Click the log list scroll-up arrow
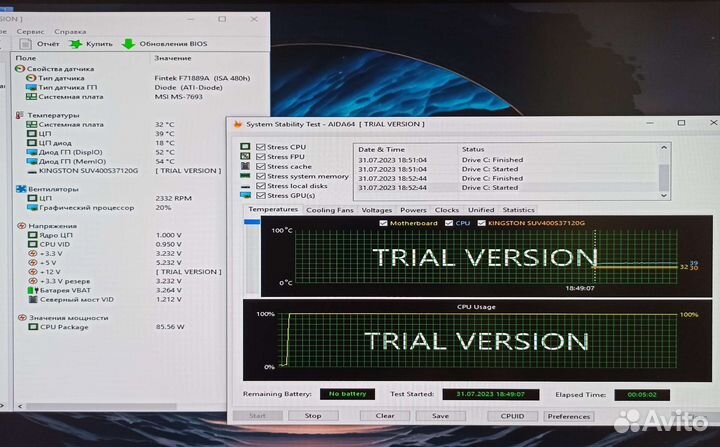 tap(664, 148)
